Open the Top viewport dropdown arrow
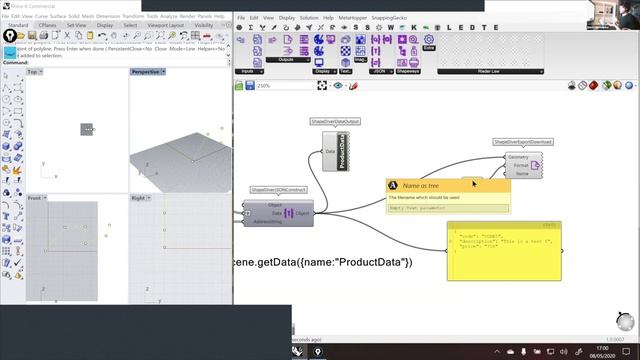Viewport: 640px width, 360px height. click(x=41, y=72)
